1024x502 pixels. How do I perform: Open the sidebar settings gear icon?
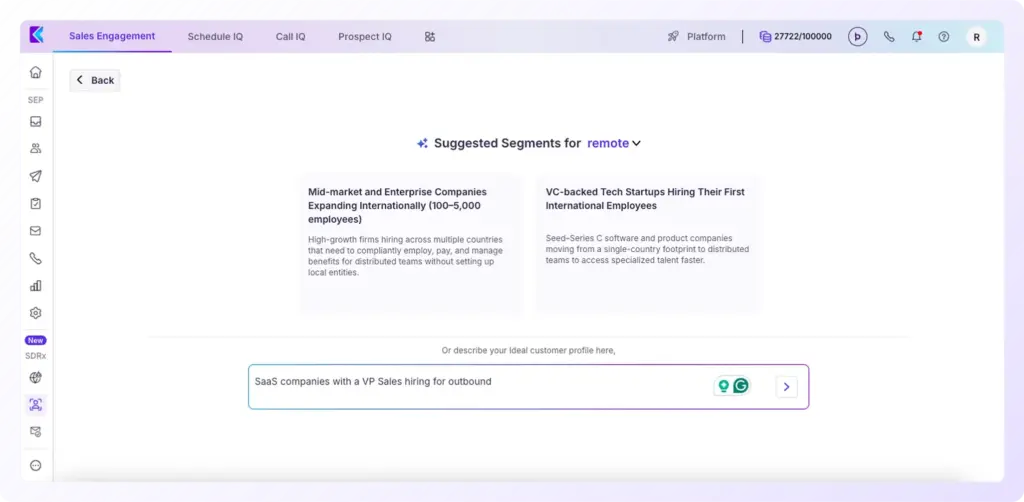[36, 313]
